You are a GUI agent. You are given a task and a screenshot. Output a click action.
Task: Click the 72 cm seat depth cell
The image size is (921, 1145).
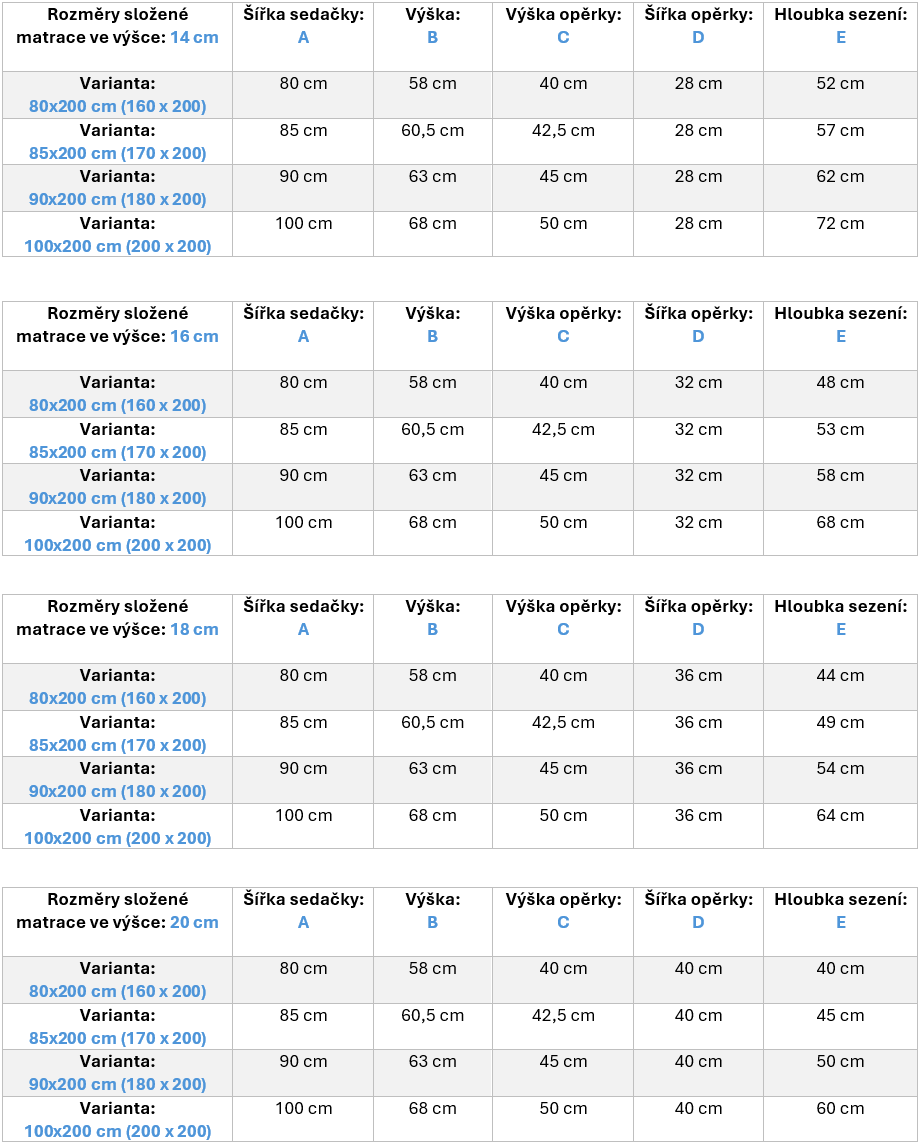(x=840, y=223)
